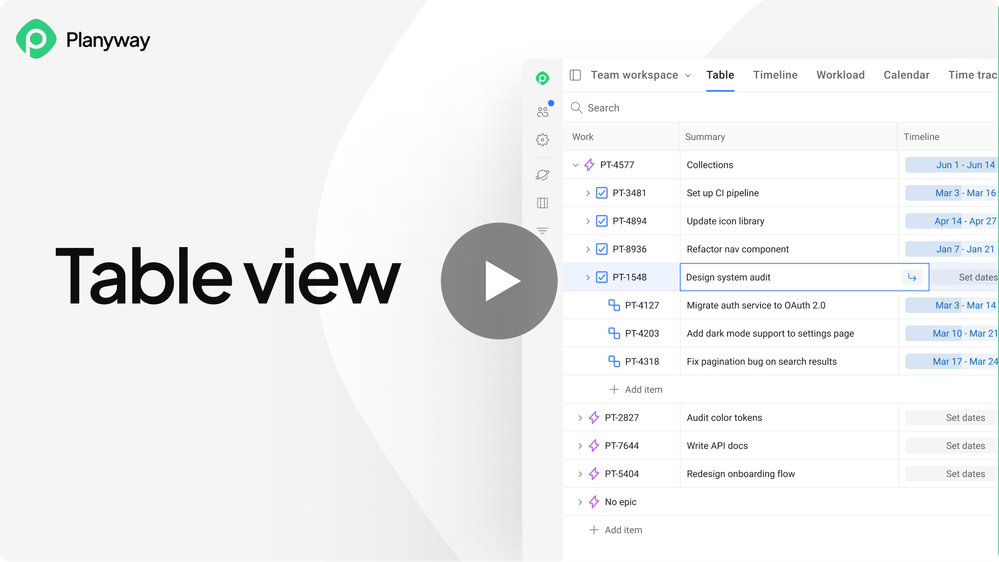Toggle the checkbox for PT-3481
Screen dimensions: 999x562
point(601,193)
